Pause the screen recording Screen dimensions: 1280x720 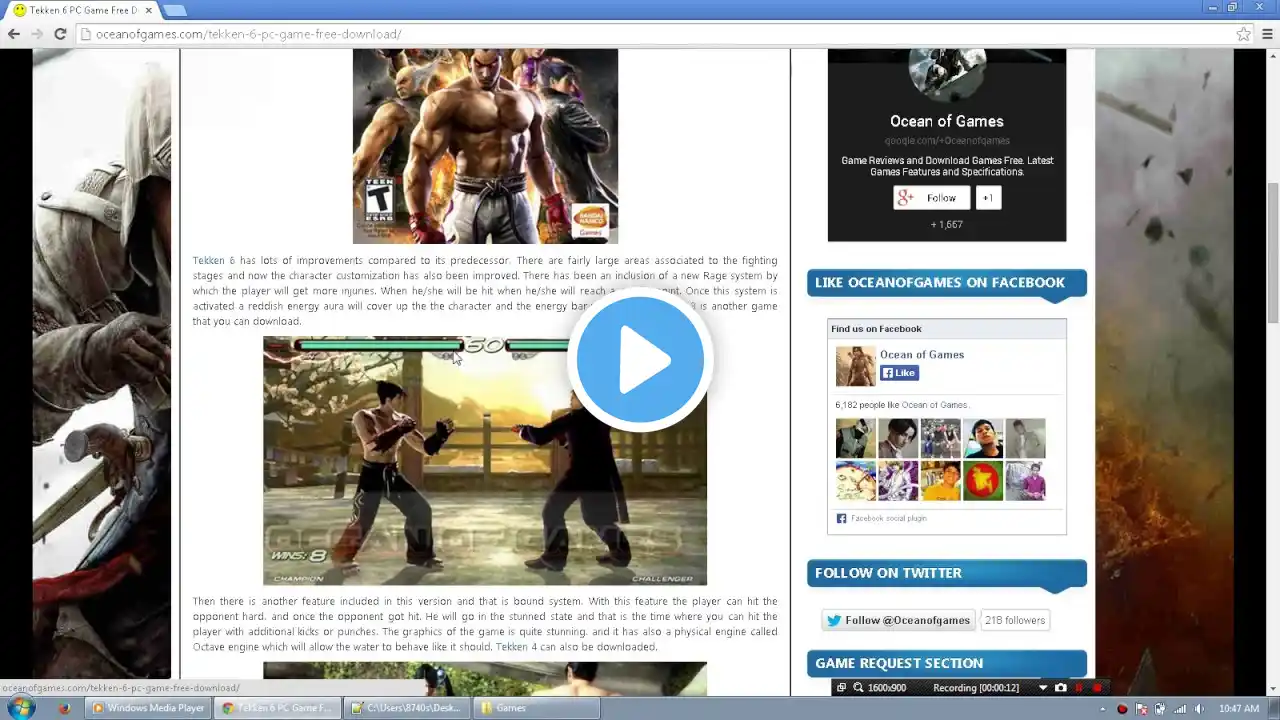pos(1079,688)
